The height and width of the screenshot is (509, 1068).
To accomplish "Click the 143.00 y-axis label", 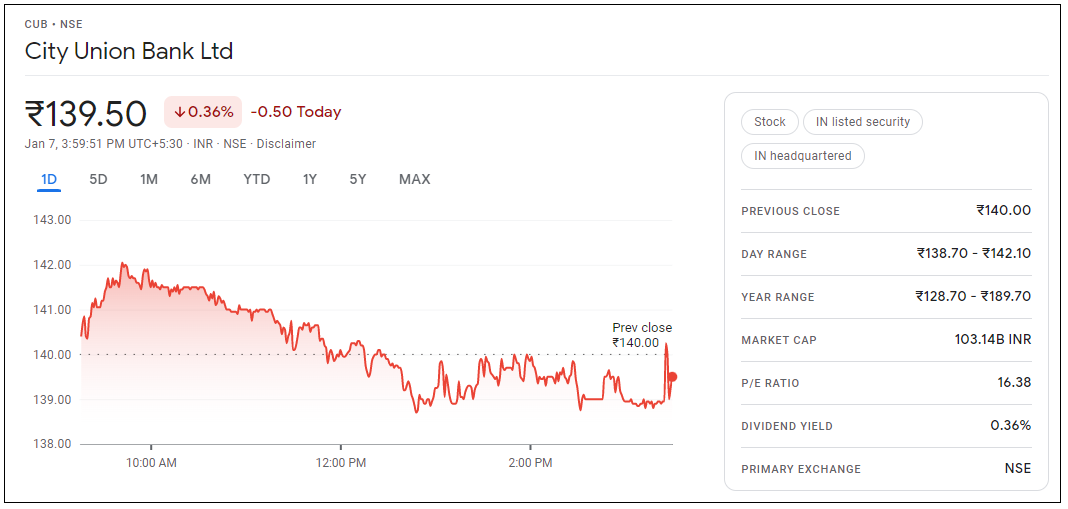I will click(x=51, y=220).
